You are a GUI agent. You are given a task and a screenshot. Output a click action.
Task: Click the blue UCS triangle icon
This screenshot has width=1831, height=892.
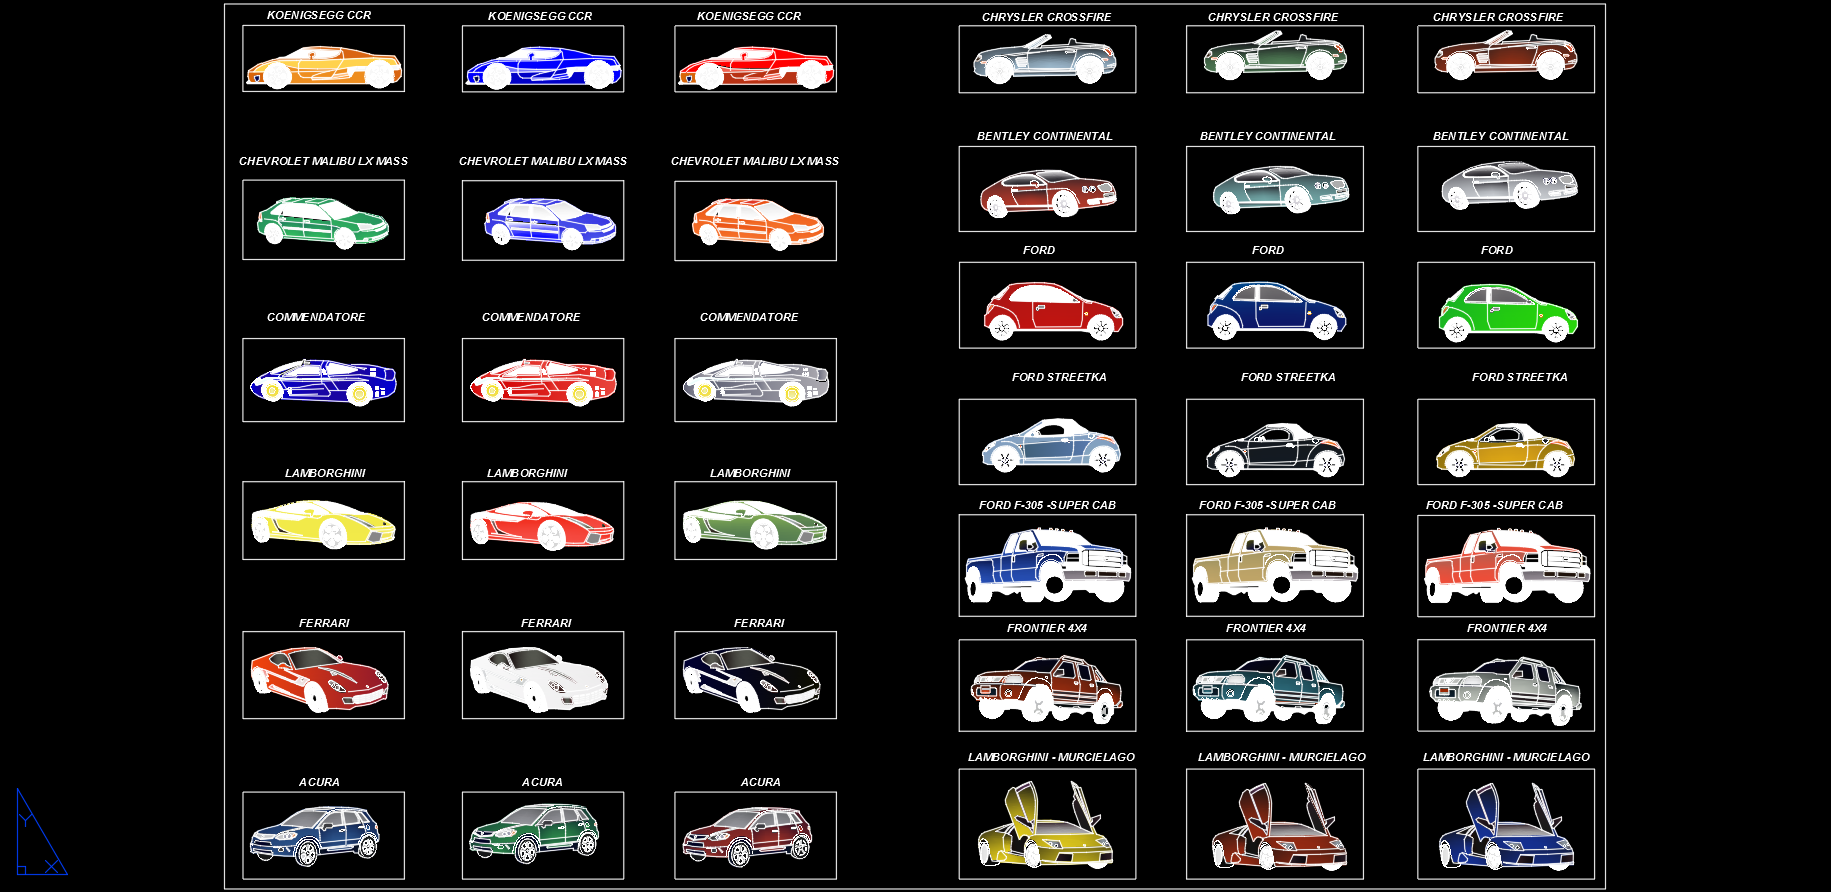[x=41, y=832]
